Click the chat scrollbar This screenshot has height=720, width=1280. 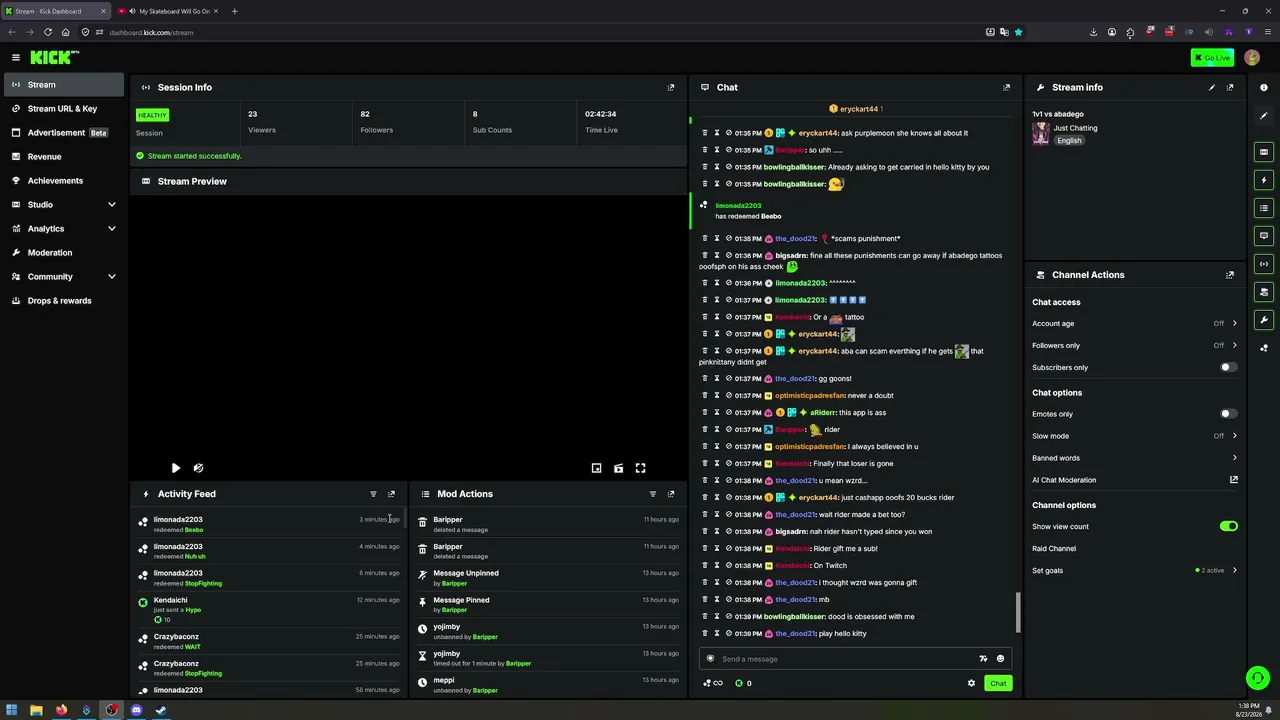point(1018,612)
